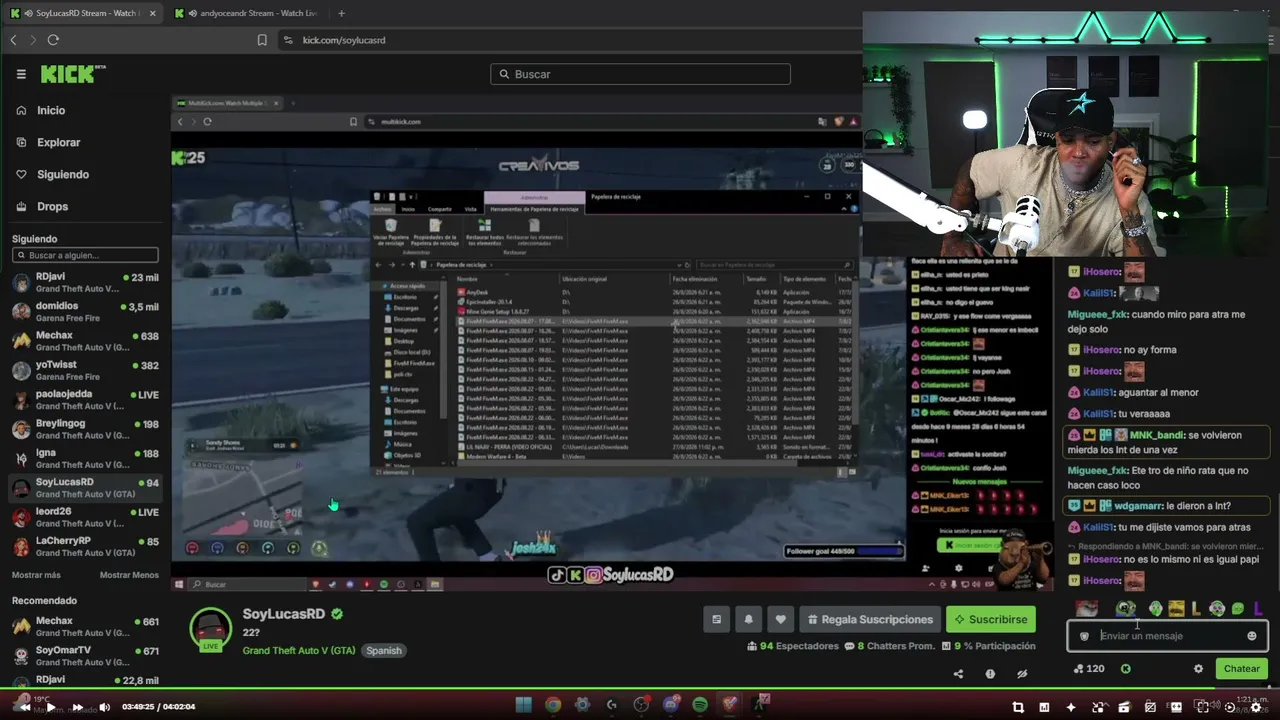Image resolution: width=1280 pixels, height=720 pixels.
Task: Click MNK_bandi username in chat
Action: click(1157, 435)
